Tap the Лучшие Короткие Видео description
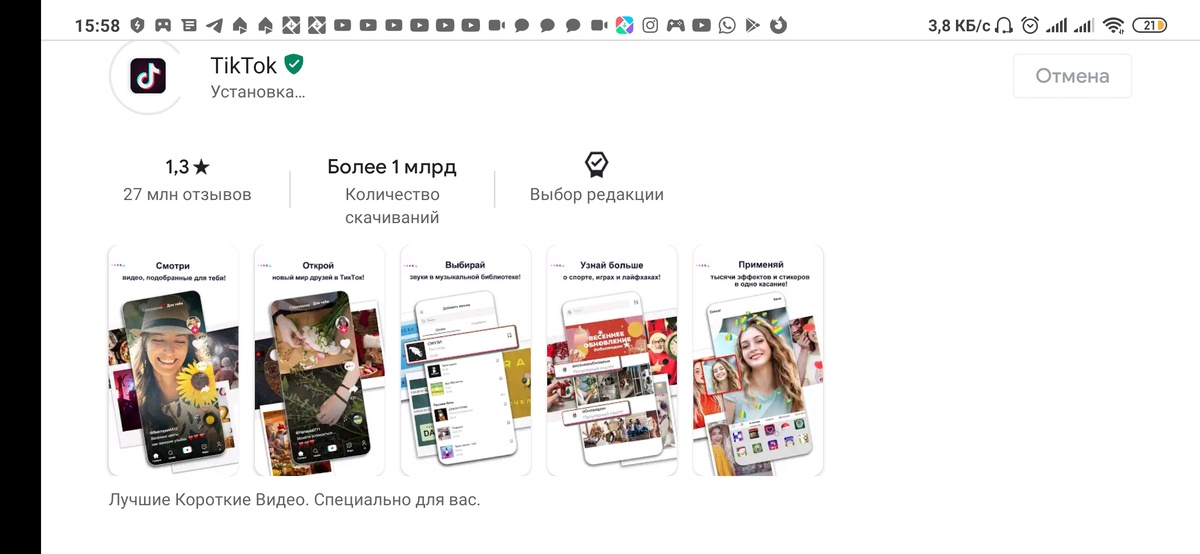1200x554 pixels. (294, 498)
